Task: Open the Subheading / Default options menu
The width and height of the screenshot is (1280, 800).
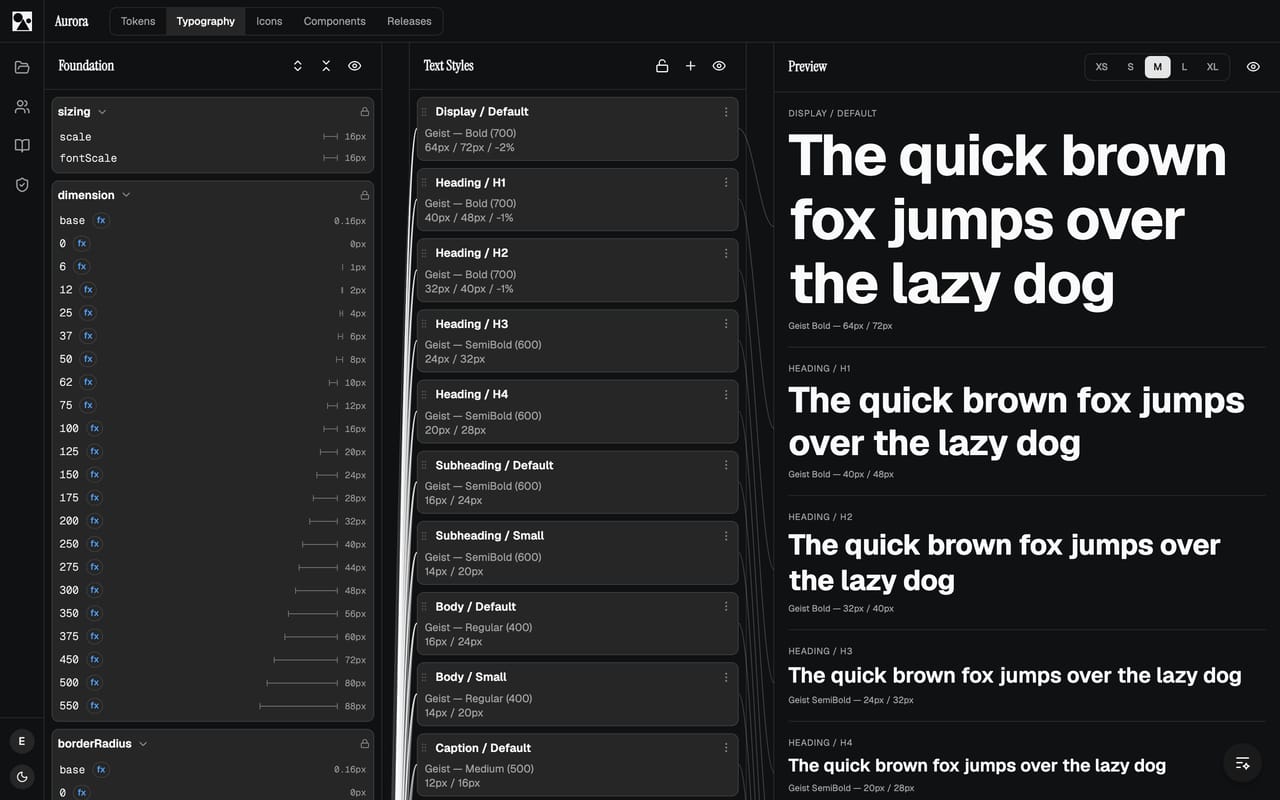Action: (x=726, y=465)
